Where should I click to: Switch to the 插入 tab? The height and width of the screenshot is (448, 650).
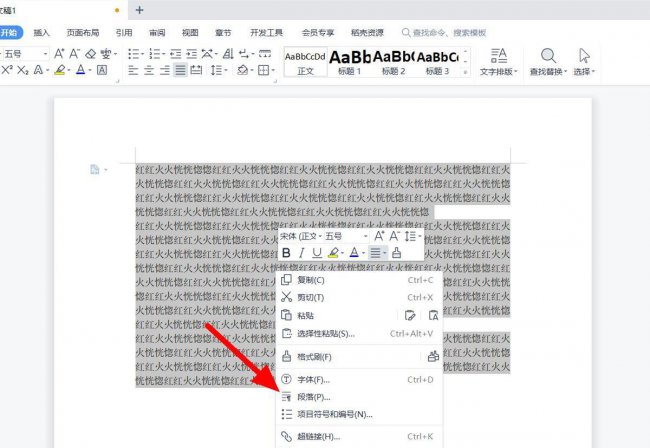[41, 32]
